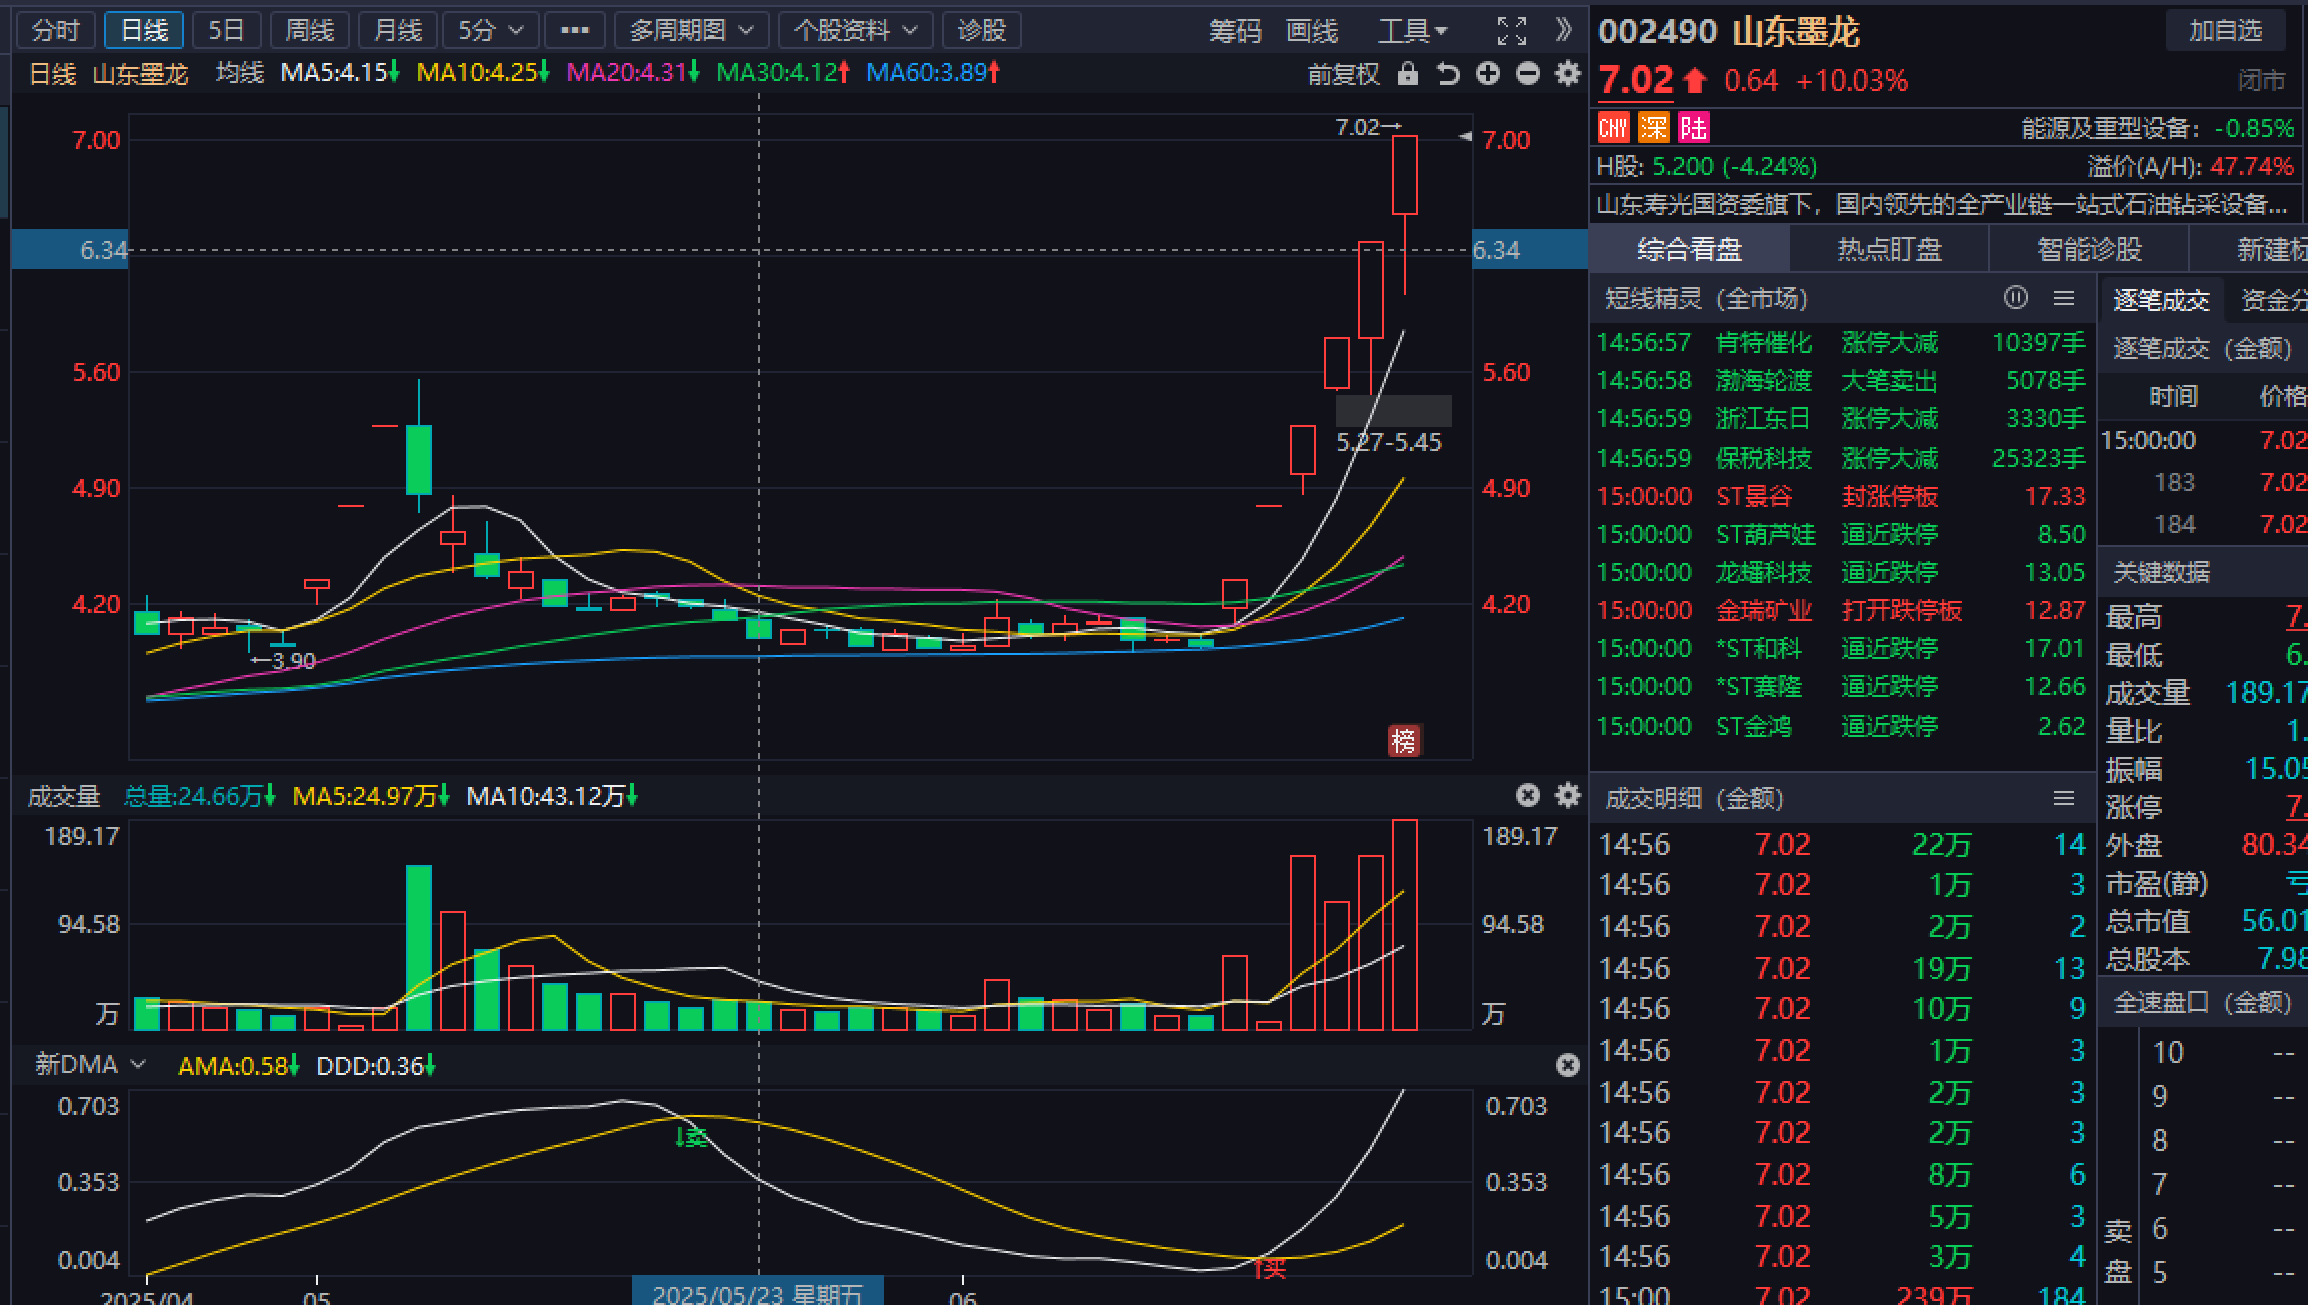This screenshot has width=2308, height=1305.
Task: Switch to the 周线 chart tab
Action: click(309, 31)
